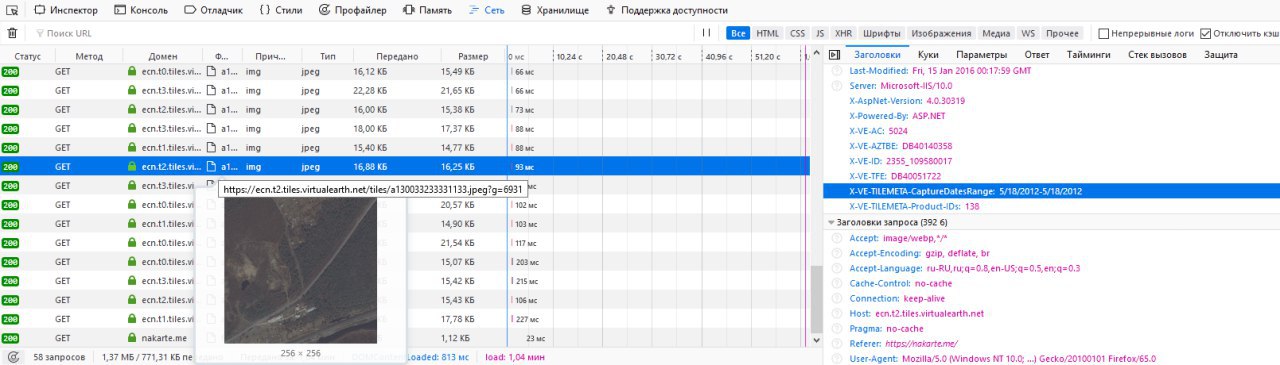The width and height of the screenshot is (1280, 365).
Task: Select the Заголовки details tab
Action: [x=876, y=54]
